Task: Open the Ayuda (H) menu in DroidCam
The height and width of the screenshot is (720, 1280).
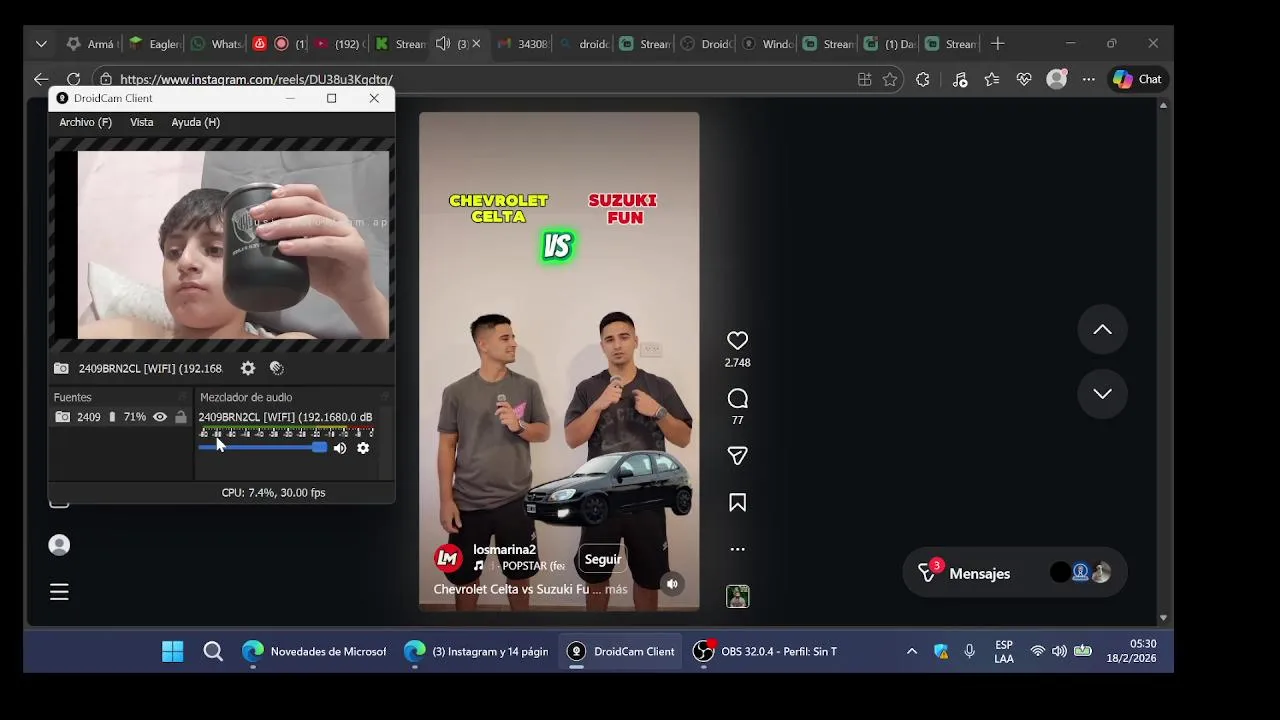Action: [x=195, y=122]
